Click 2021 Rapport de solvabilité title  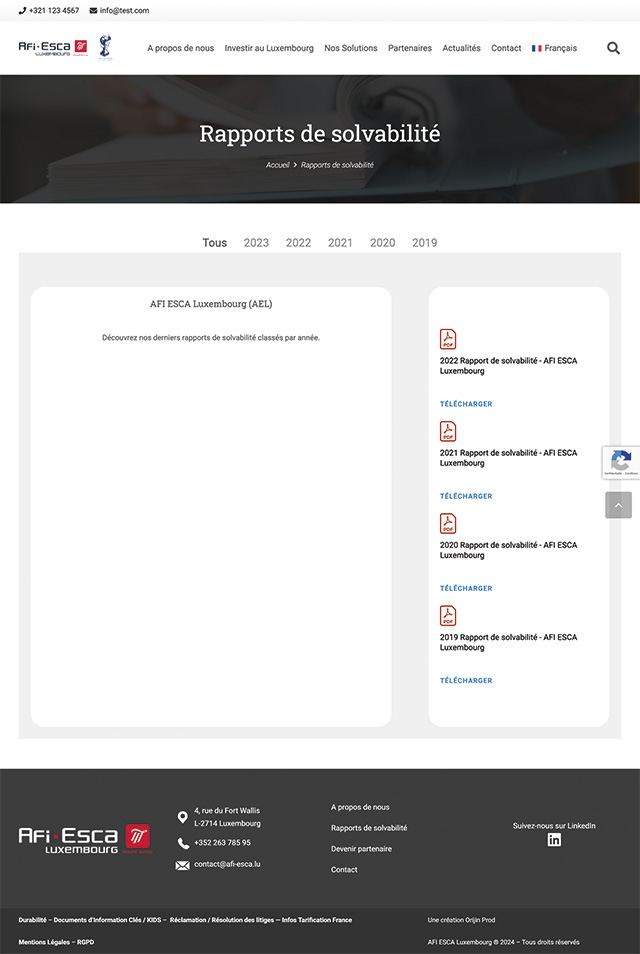click(509, 458)
